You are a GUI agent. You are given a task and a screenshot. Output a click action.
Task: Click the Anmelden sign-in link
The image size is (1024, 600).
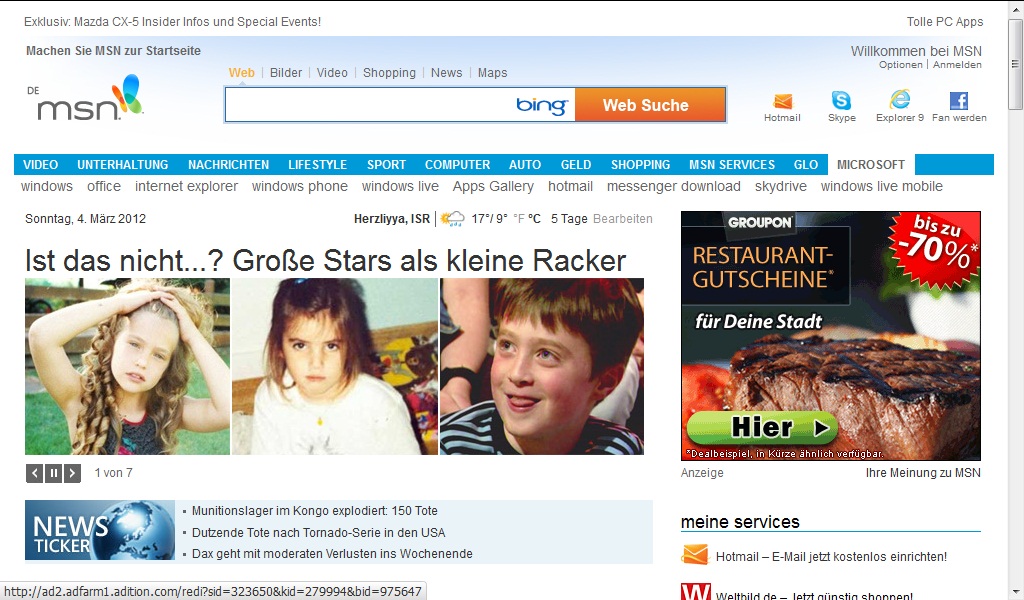coord(957,65)
